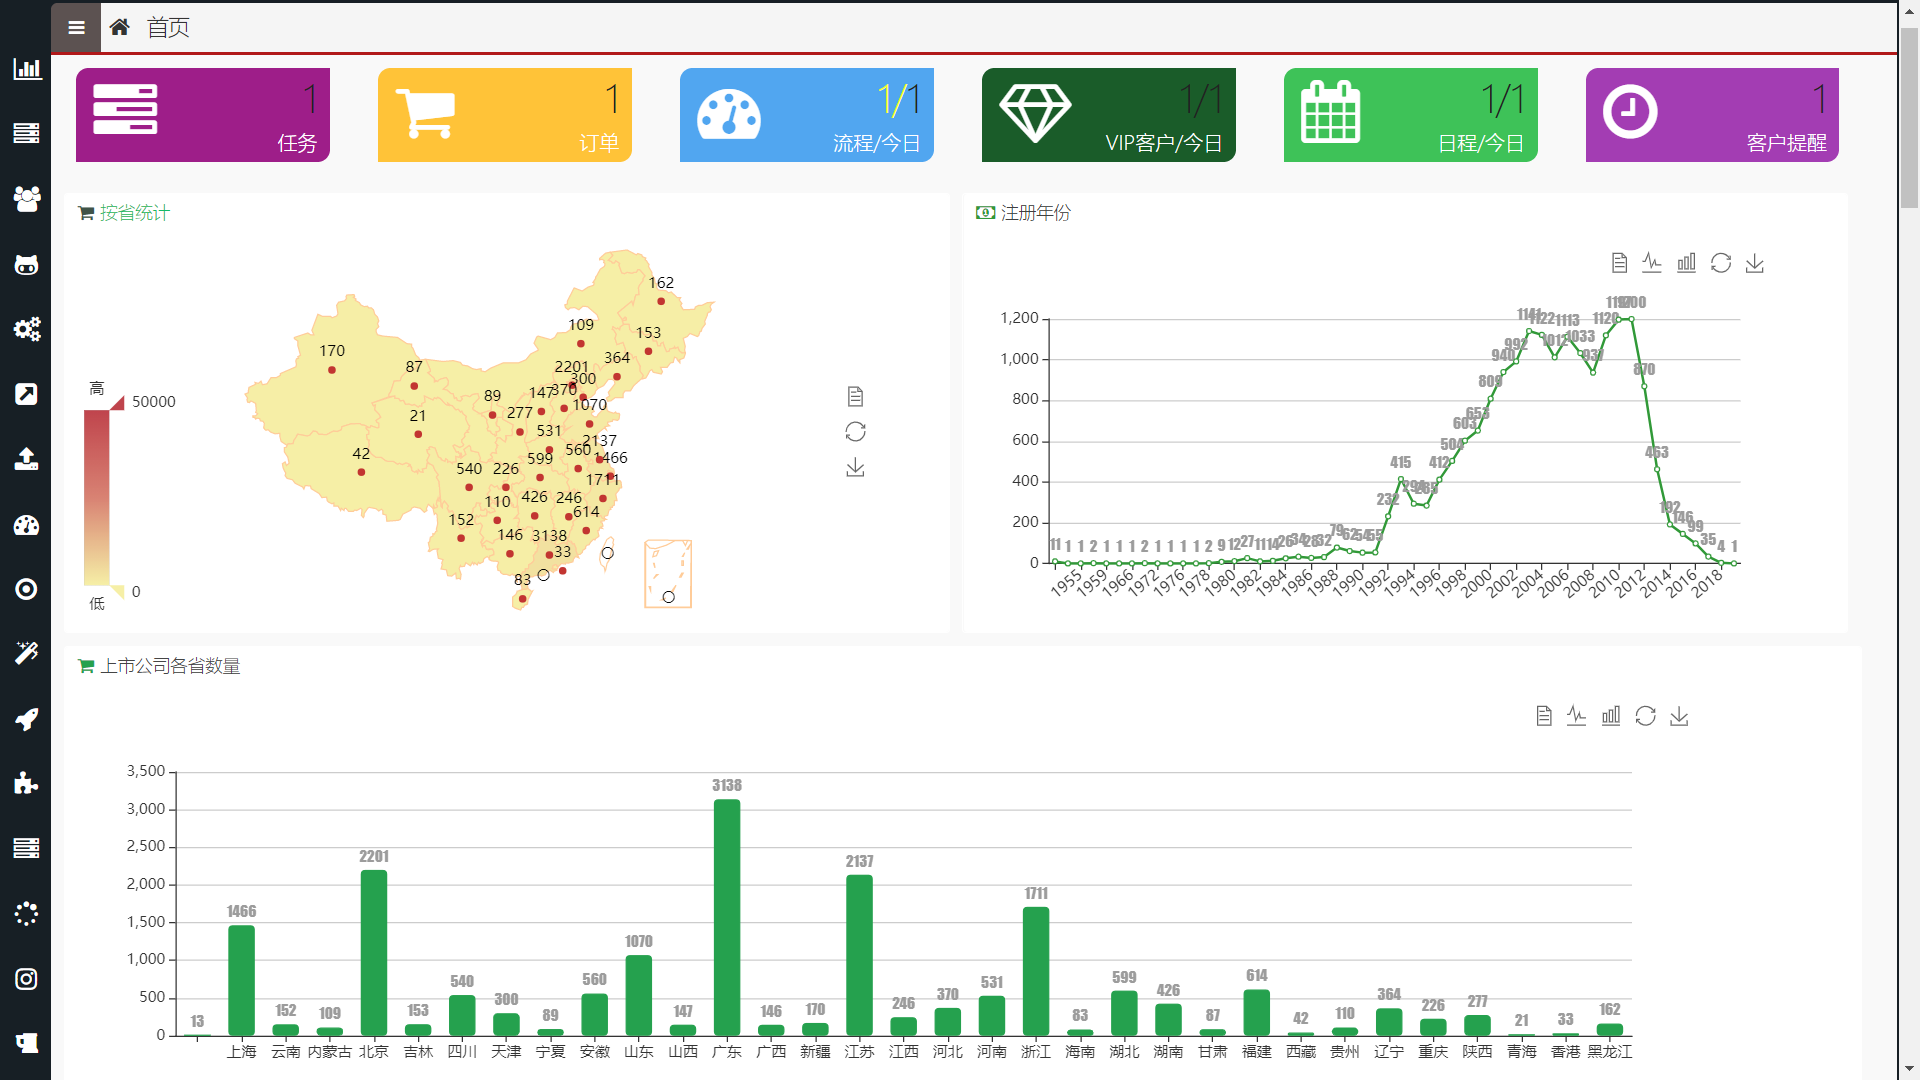Open the 订单 yellow cart tile
Image resolution: width=1920 pixels, height=1080 pixels.
[x=504, y=115]
